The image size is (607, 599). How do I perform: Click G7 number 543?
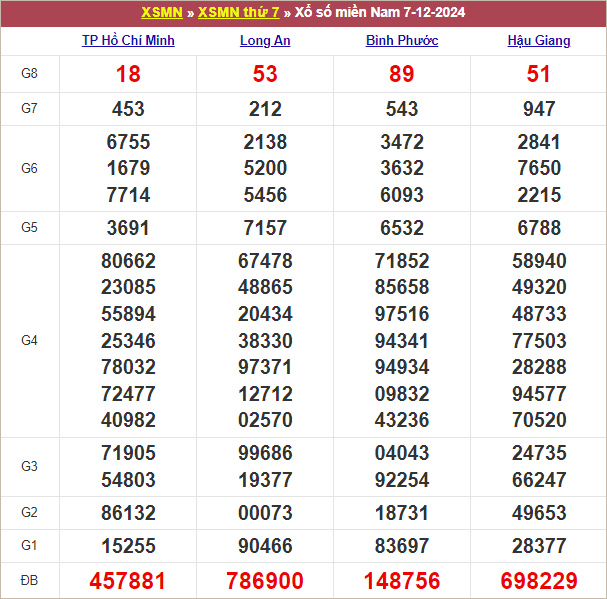402,109
